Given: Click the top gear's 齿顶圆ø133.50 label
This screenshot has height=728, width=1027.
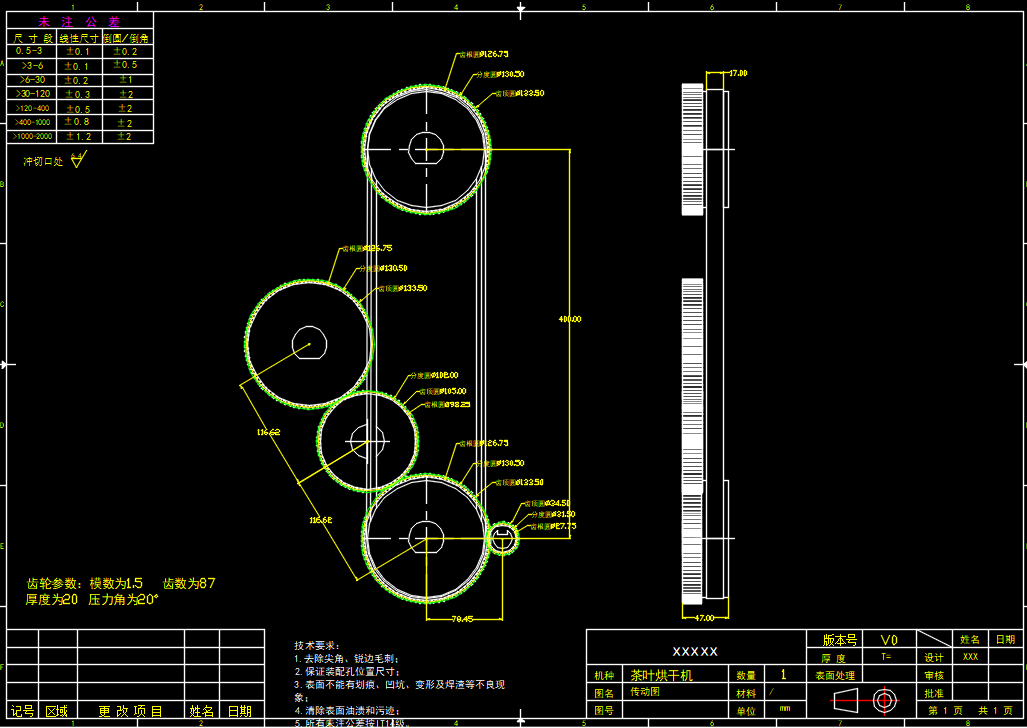Looking at the screenshot, I should point(519,93).
